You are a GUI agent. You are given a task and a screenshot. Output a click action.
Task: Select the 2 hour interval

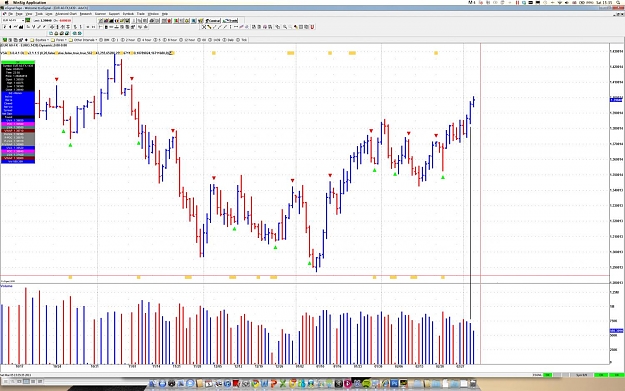coord(128,40)
